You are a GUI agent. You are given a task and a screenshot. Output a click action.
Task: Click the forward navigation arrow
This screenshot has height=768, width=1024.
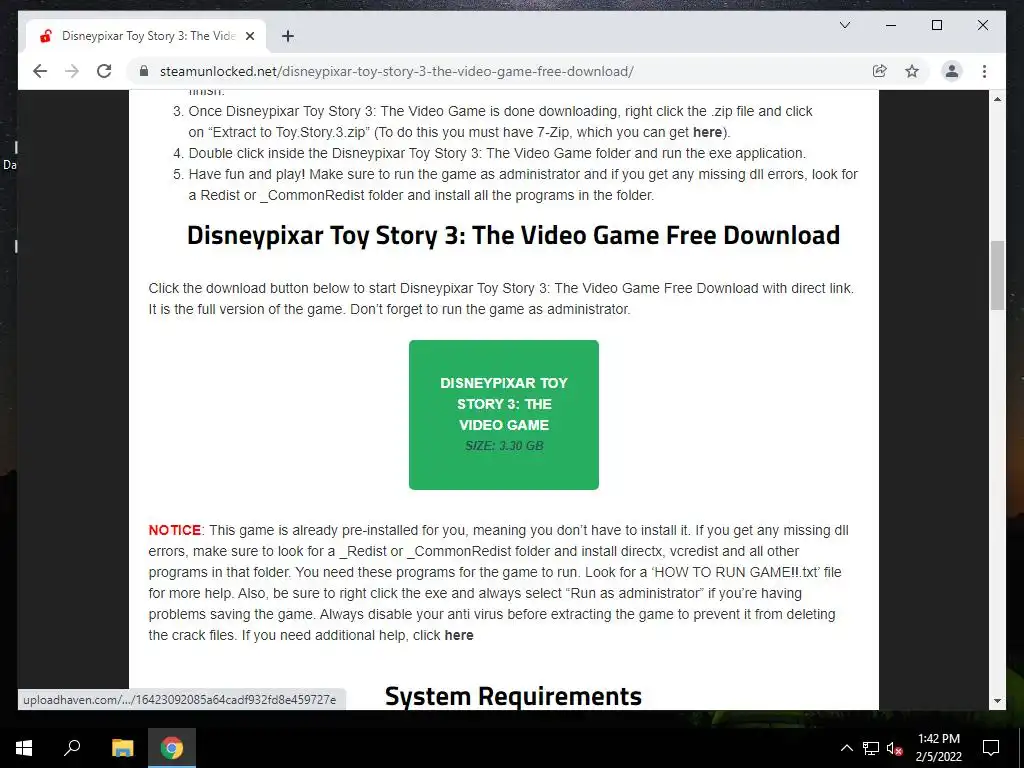(x=72, y=71)
